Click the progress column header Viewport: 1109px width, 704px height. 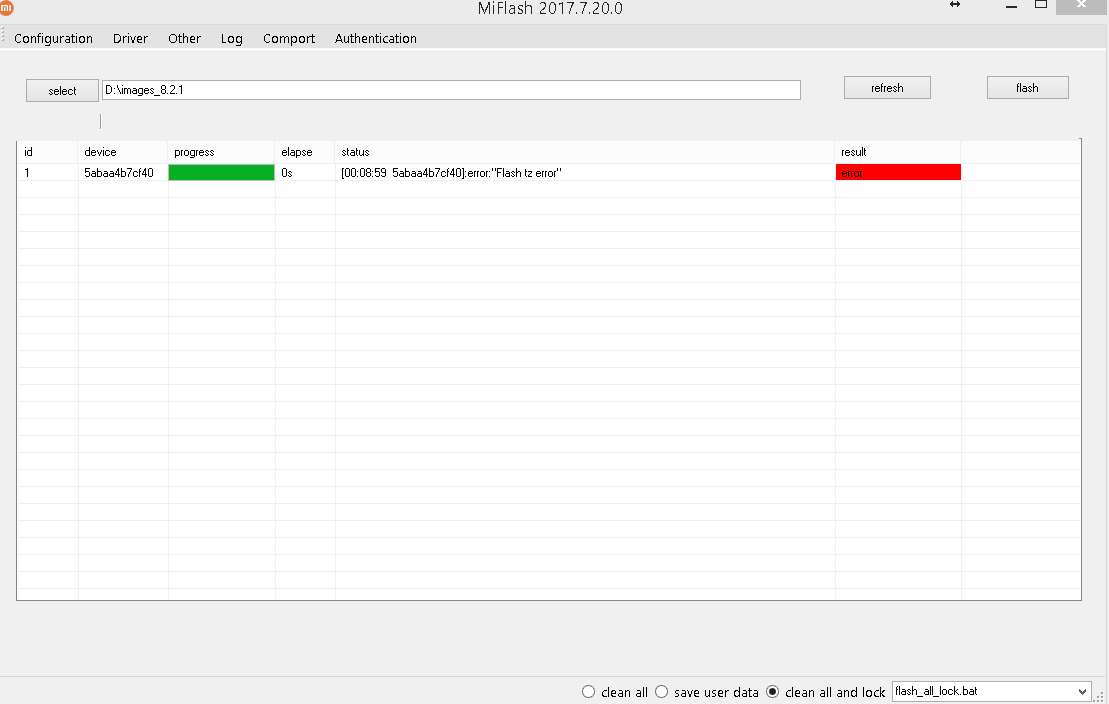coord(221,152)
